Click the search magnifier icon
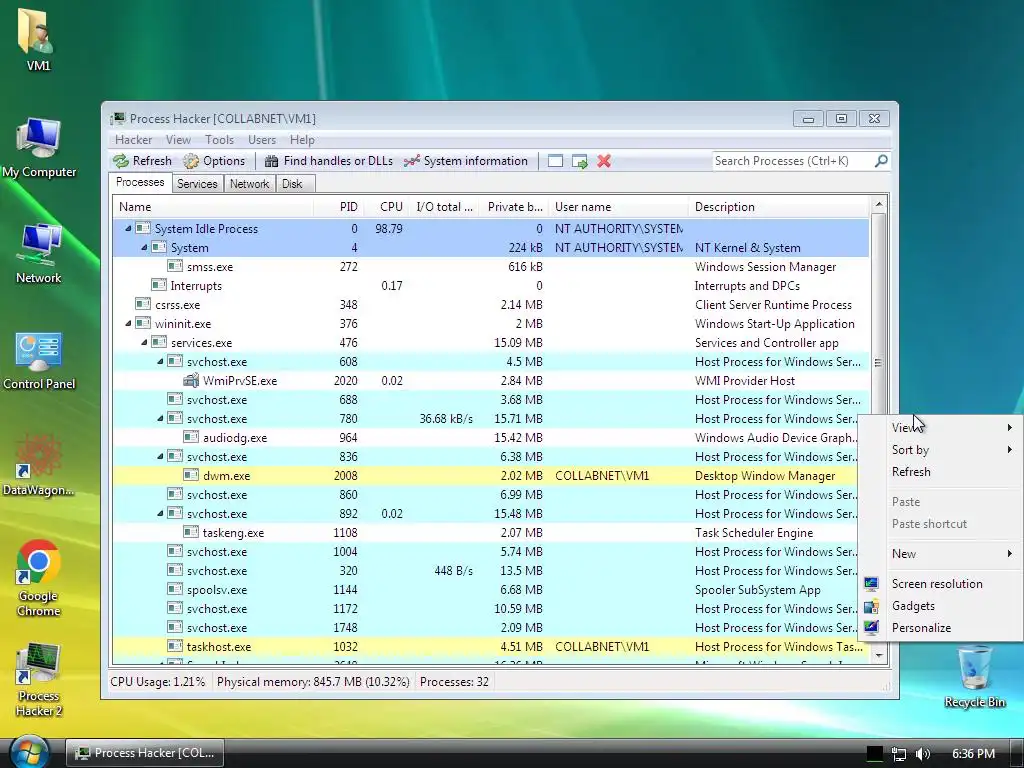This screenshot has height=768, width=1024. click(x=881, y=161)
